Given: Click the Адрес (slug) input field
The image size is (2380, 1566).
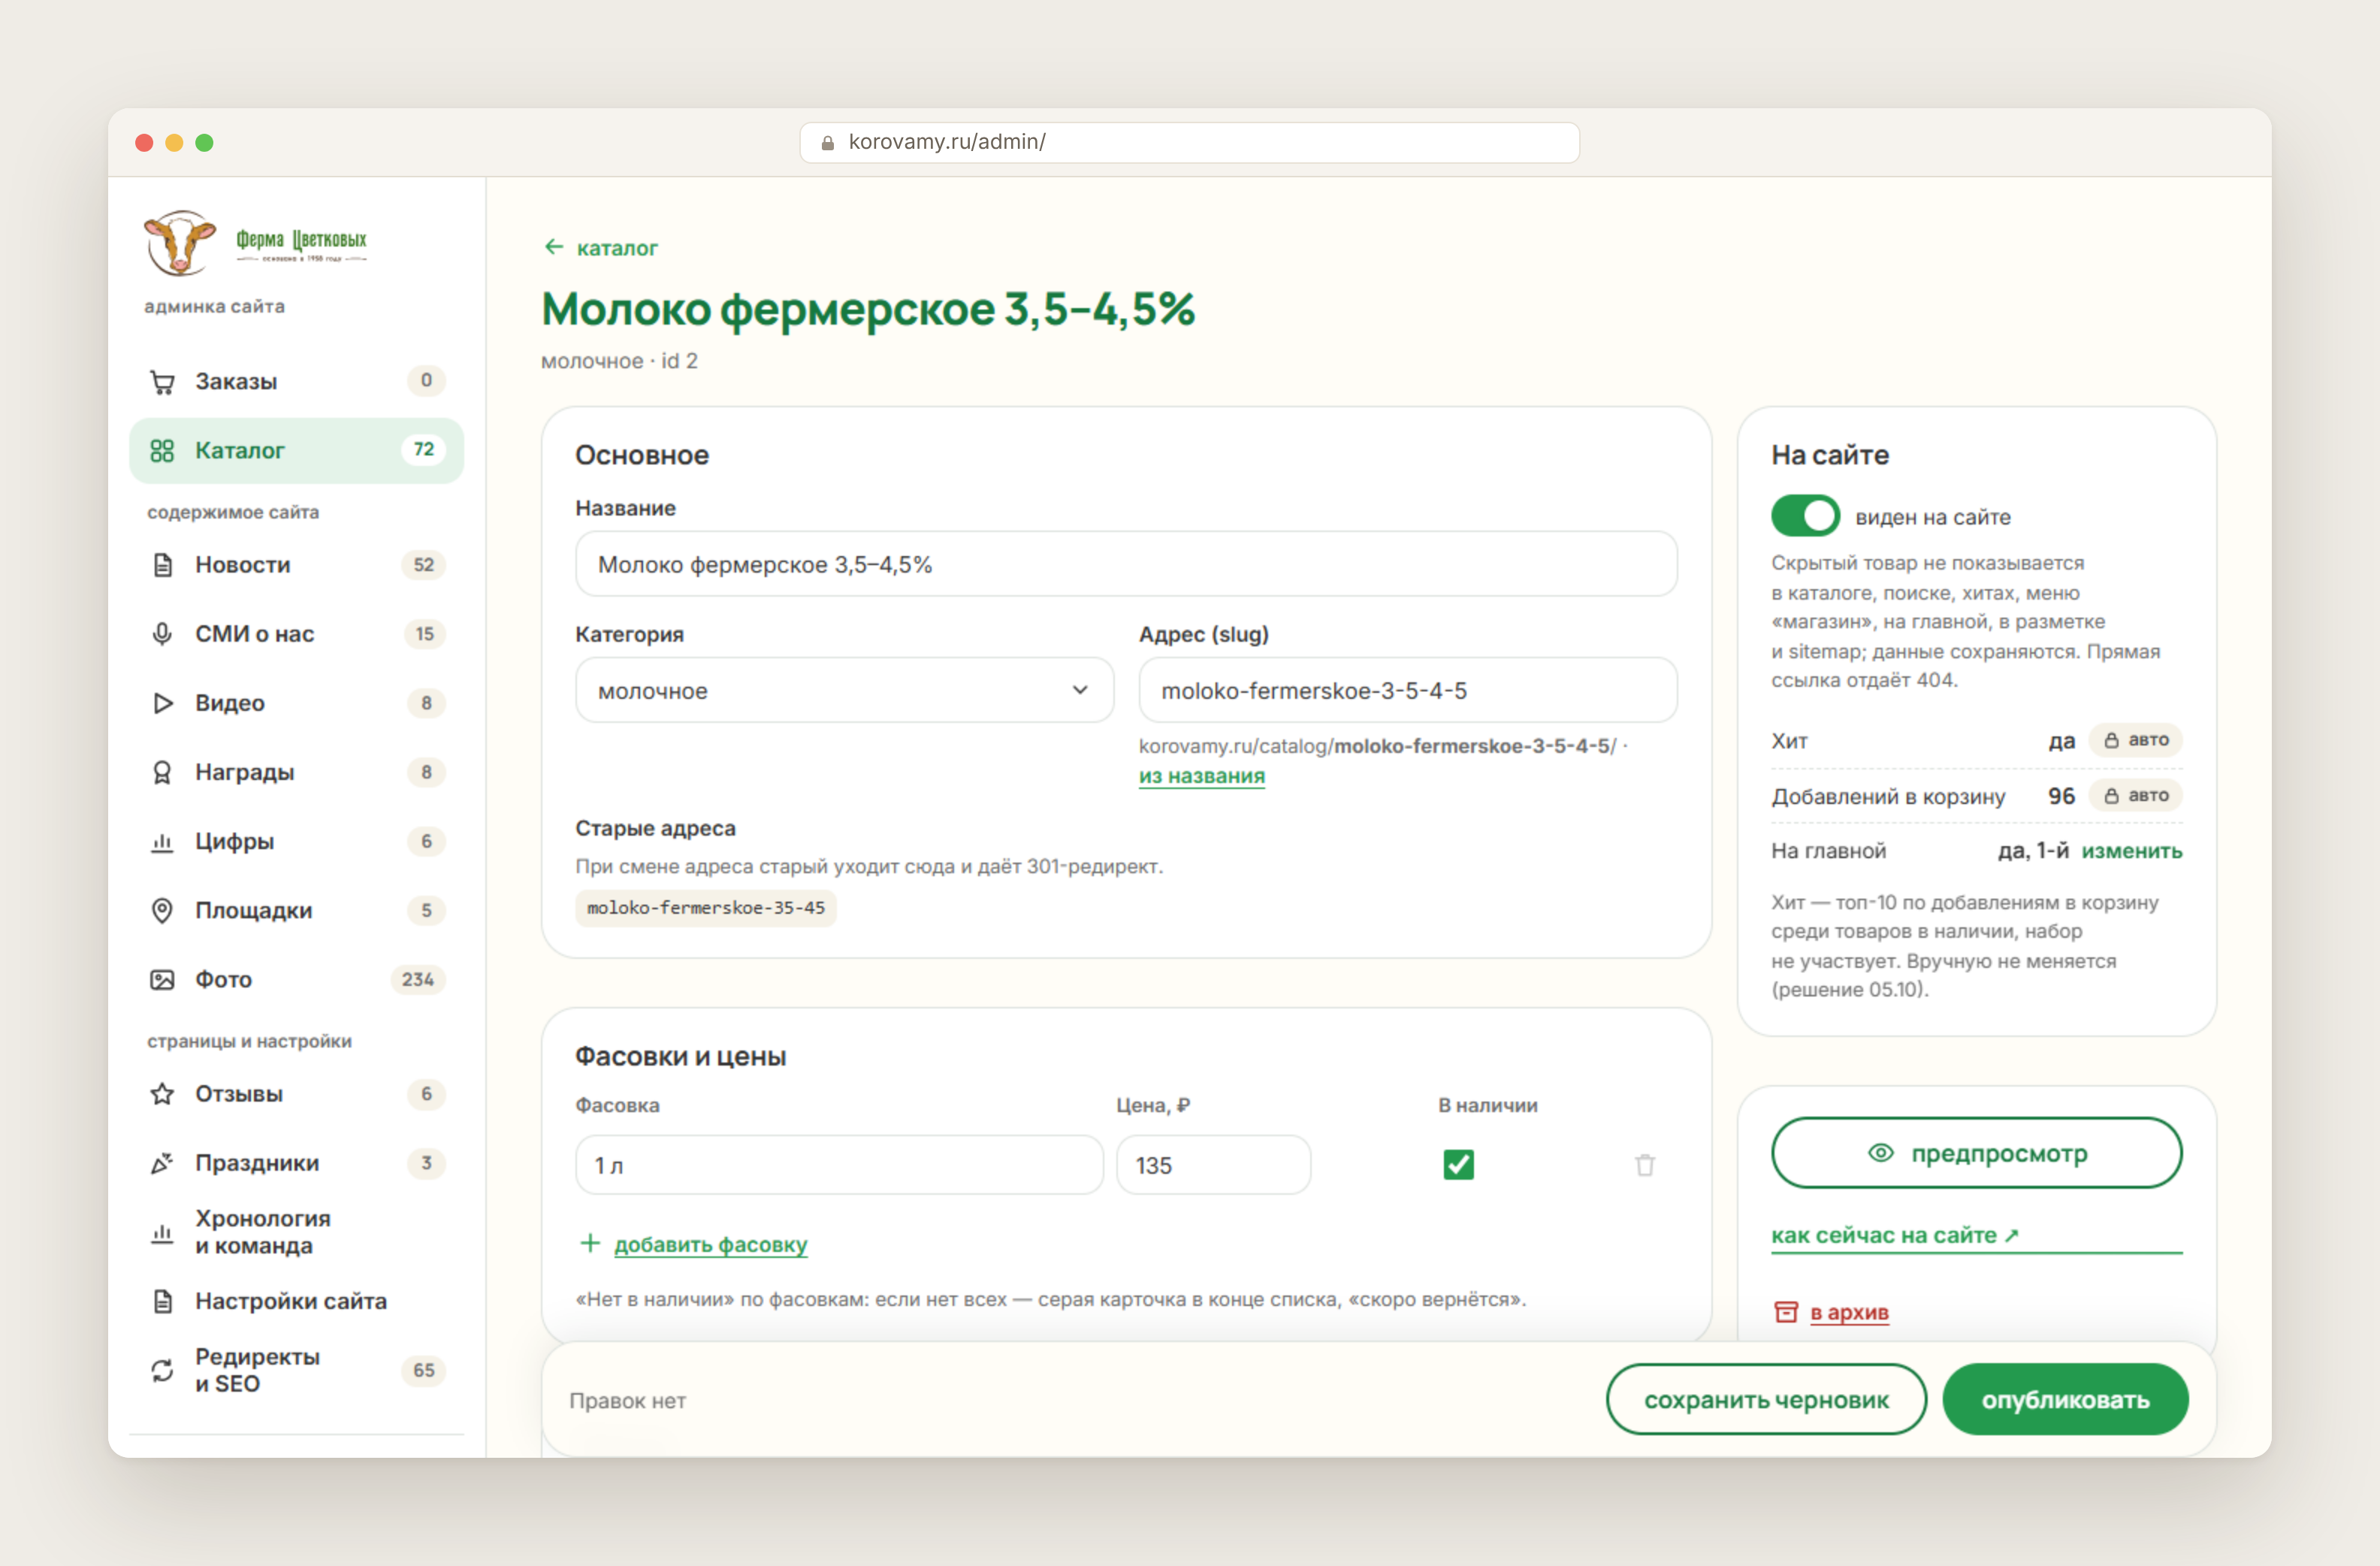Looking at the screenshot, I should click(x=1407, y=690).
